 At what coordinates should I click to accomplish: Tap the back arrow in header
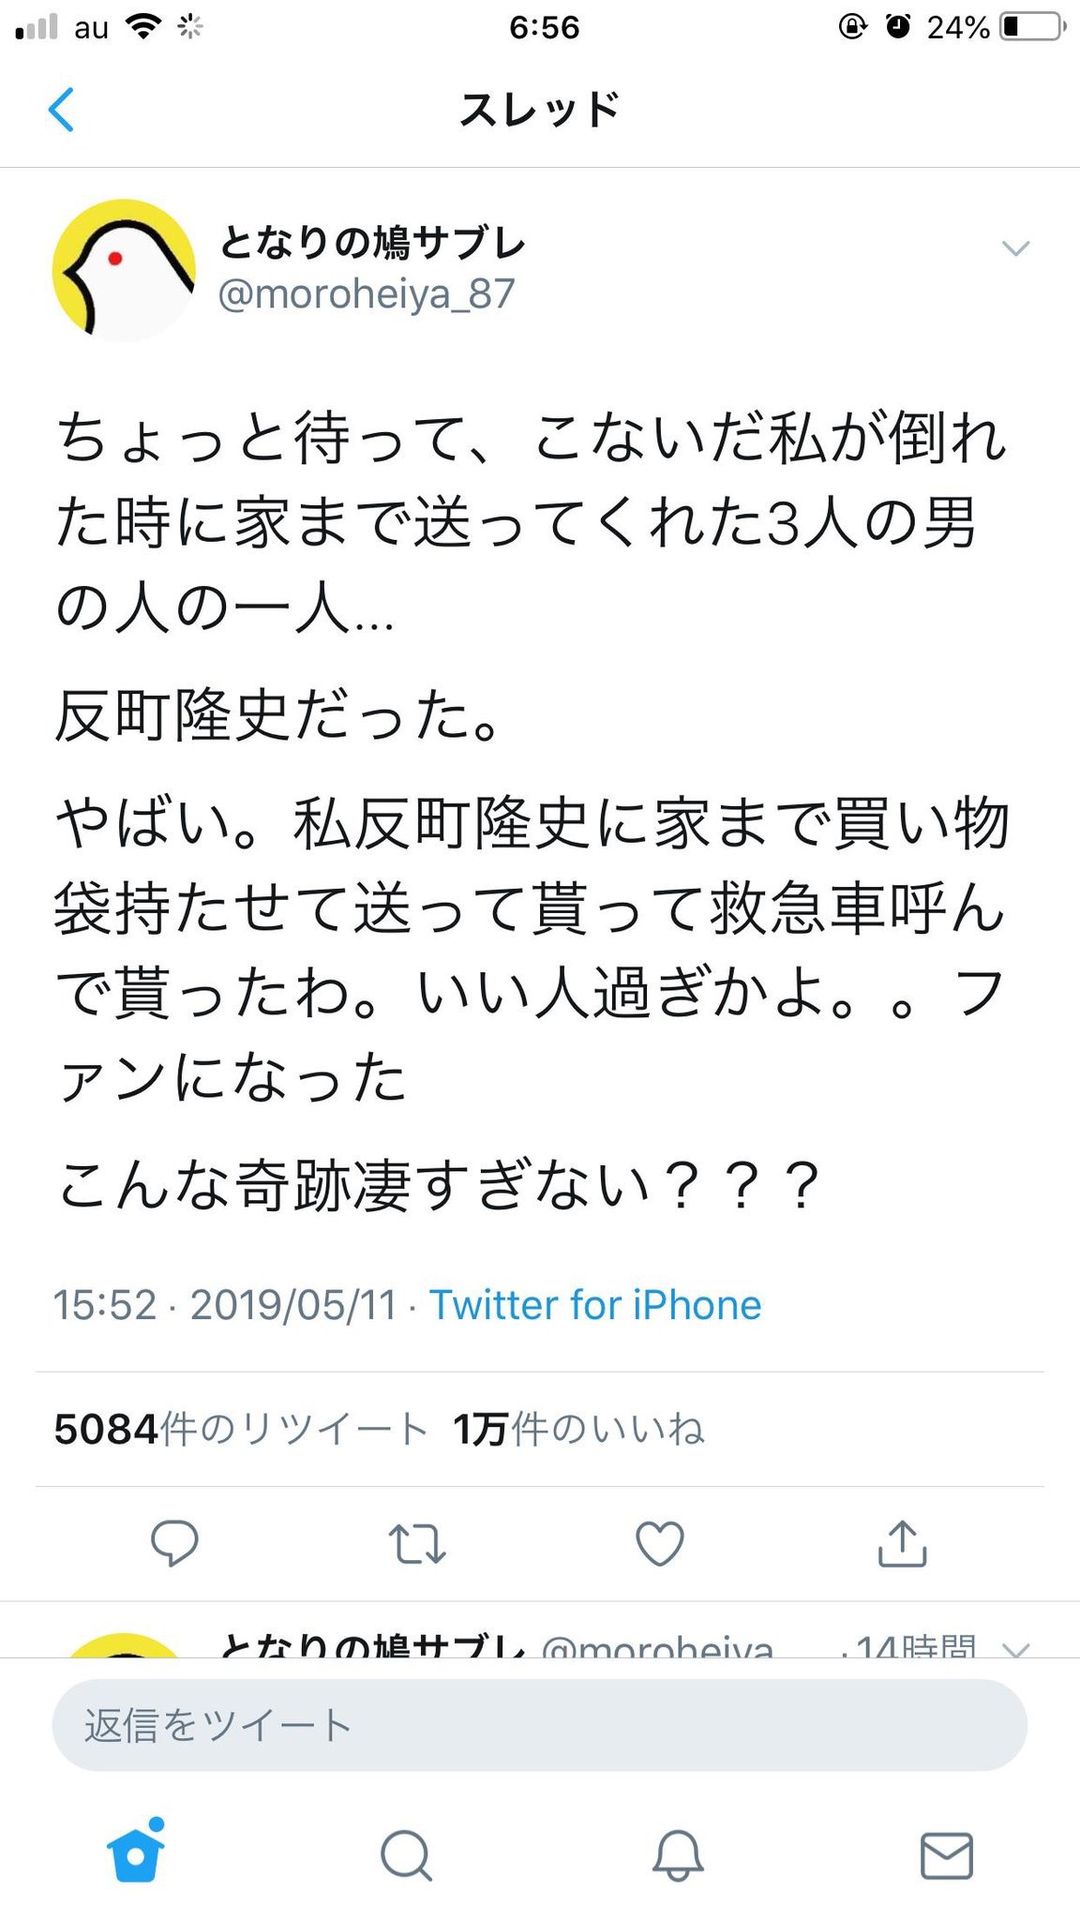coord(62,110)
